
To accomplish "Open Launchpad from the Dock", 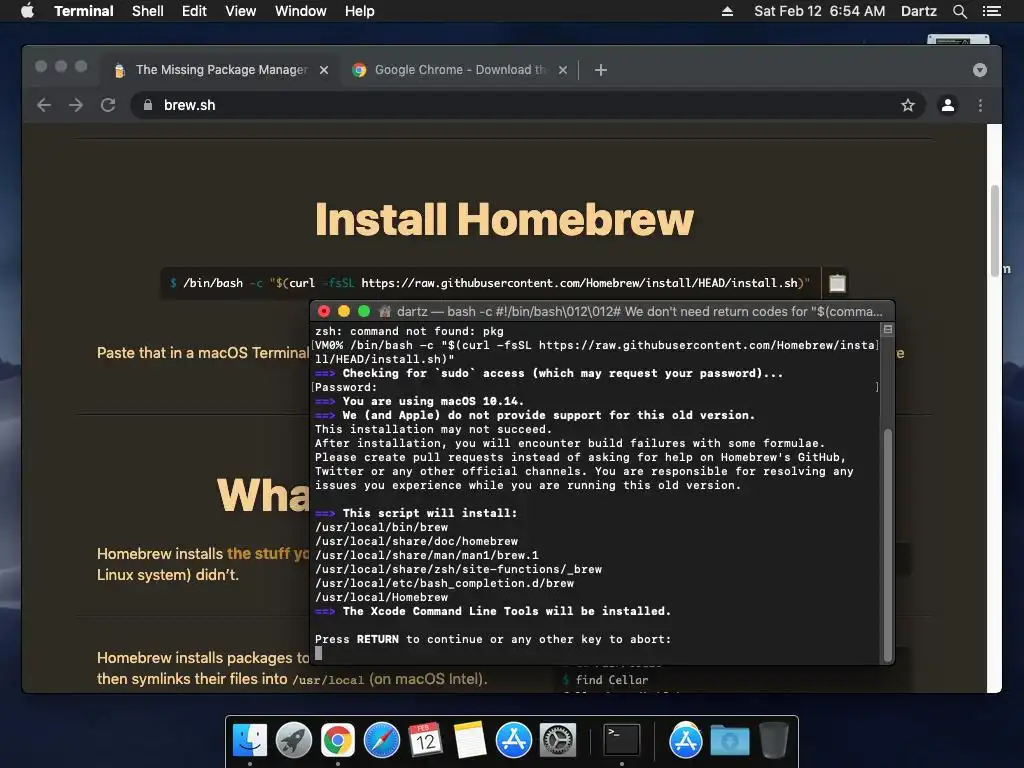I will coord(294,740).
